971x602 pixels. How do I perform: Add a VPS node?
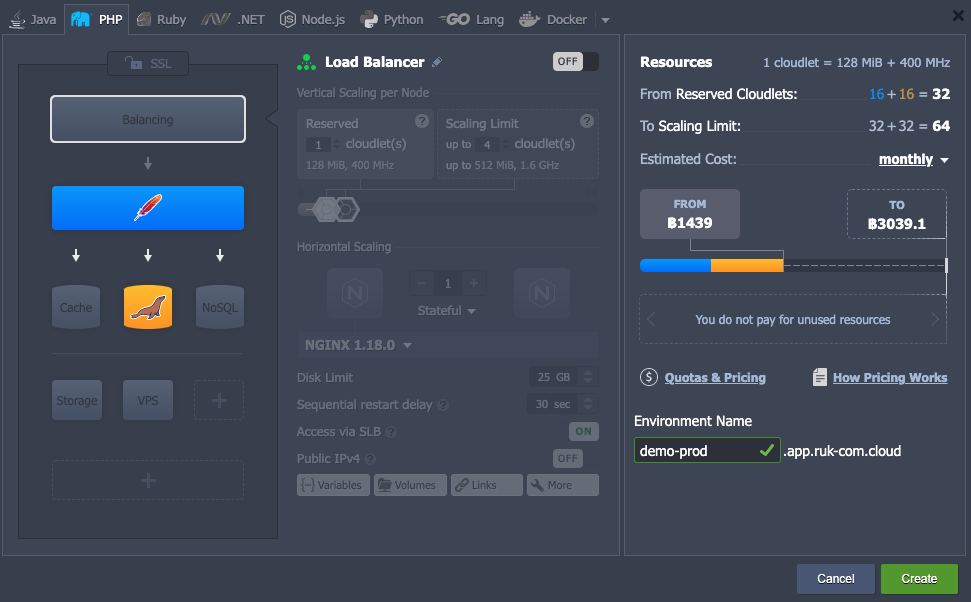pyautogui.click(x=148, y=400)
